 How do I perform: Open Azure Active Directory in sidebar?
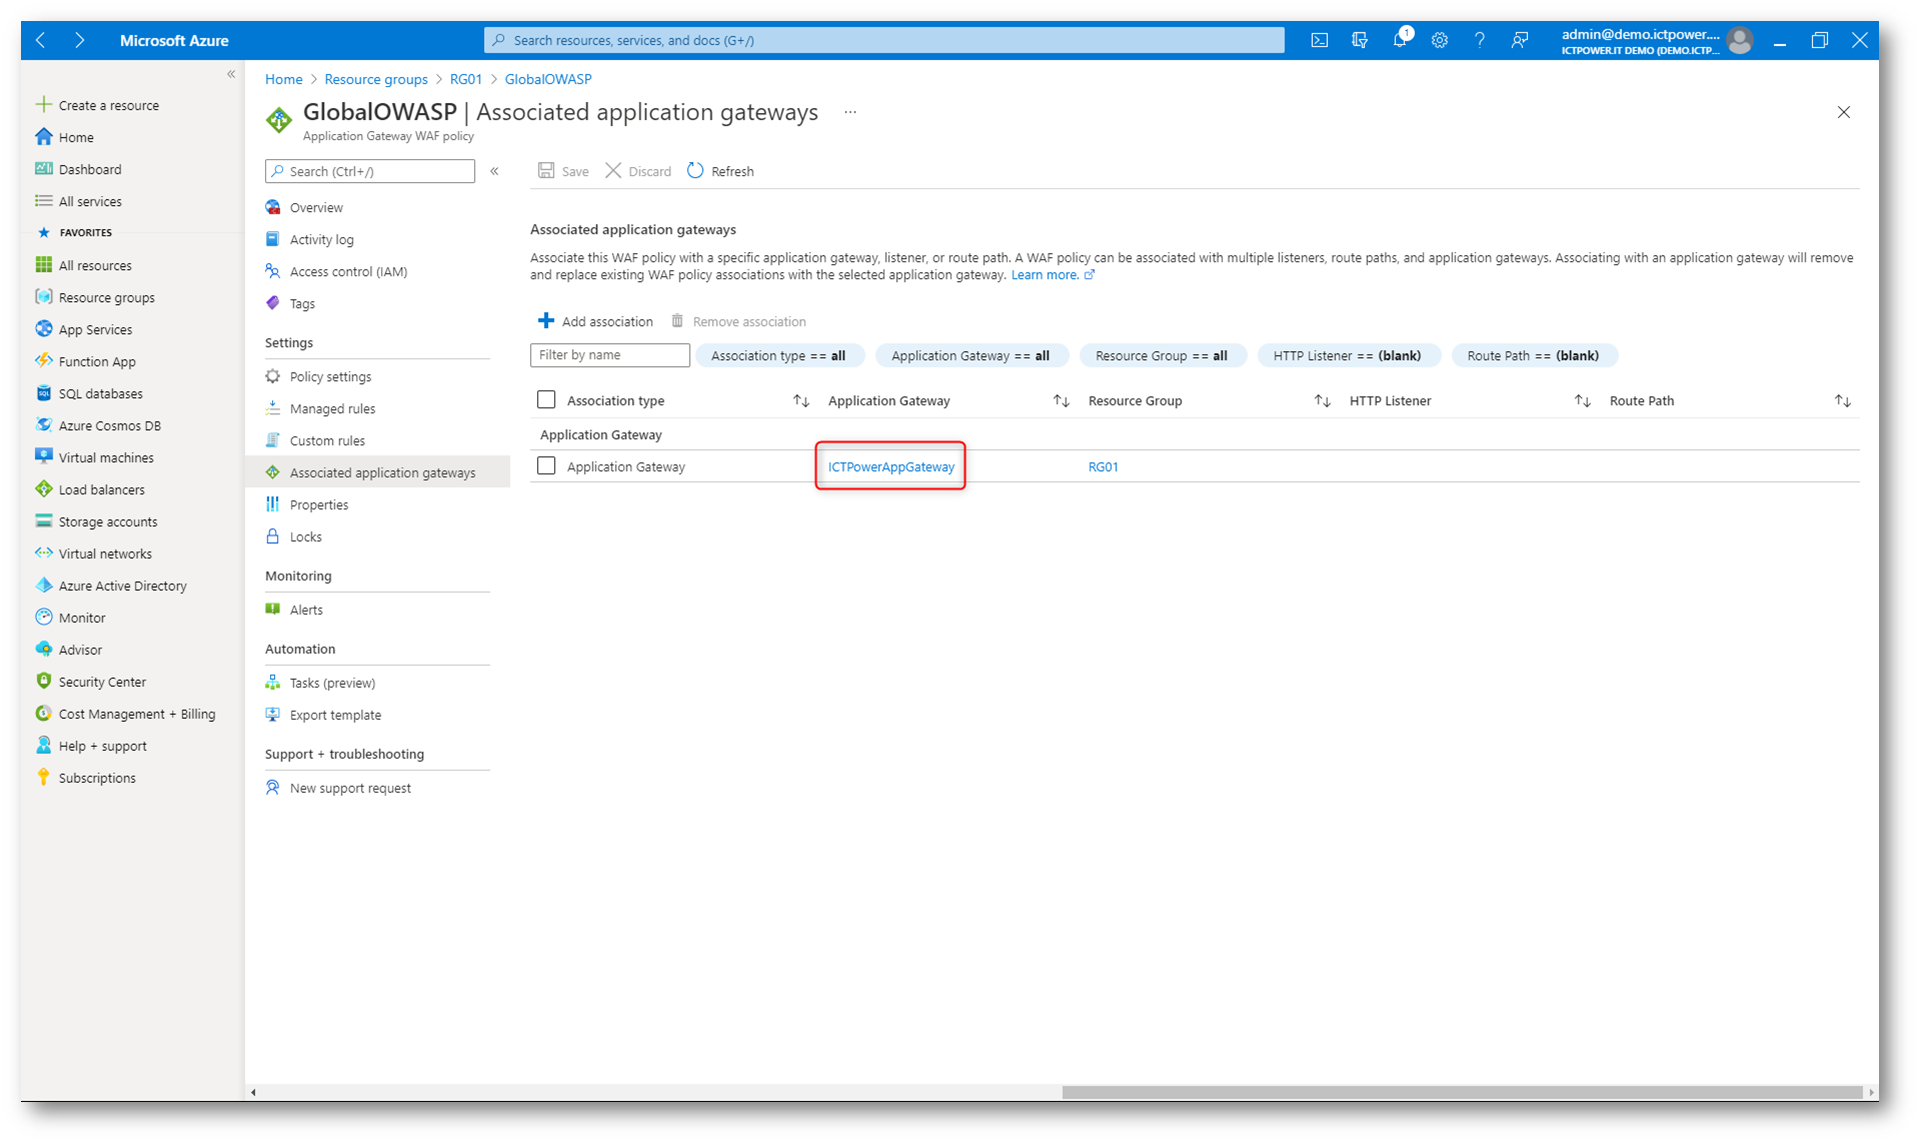tap(122, 585)
